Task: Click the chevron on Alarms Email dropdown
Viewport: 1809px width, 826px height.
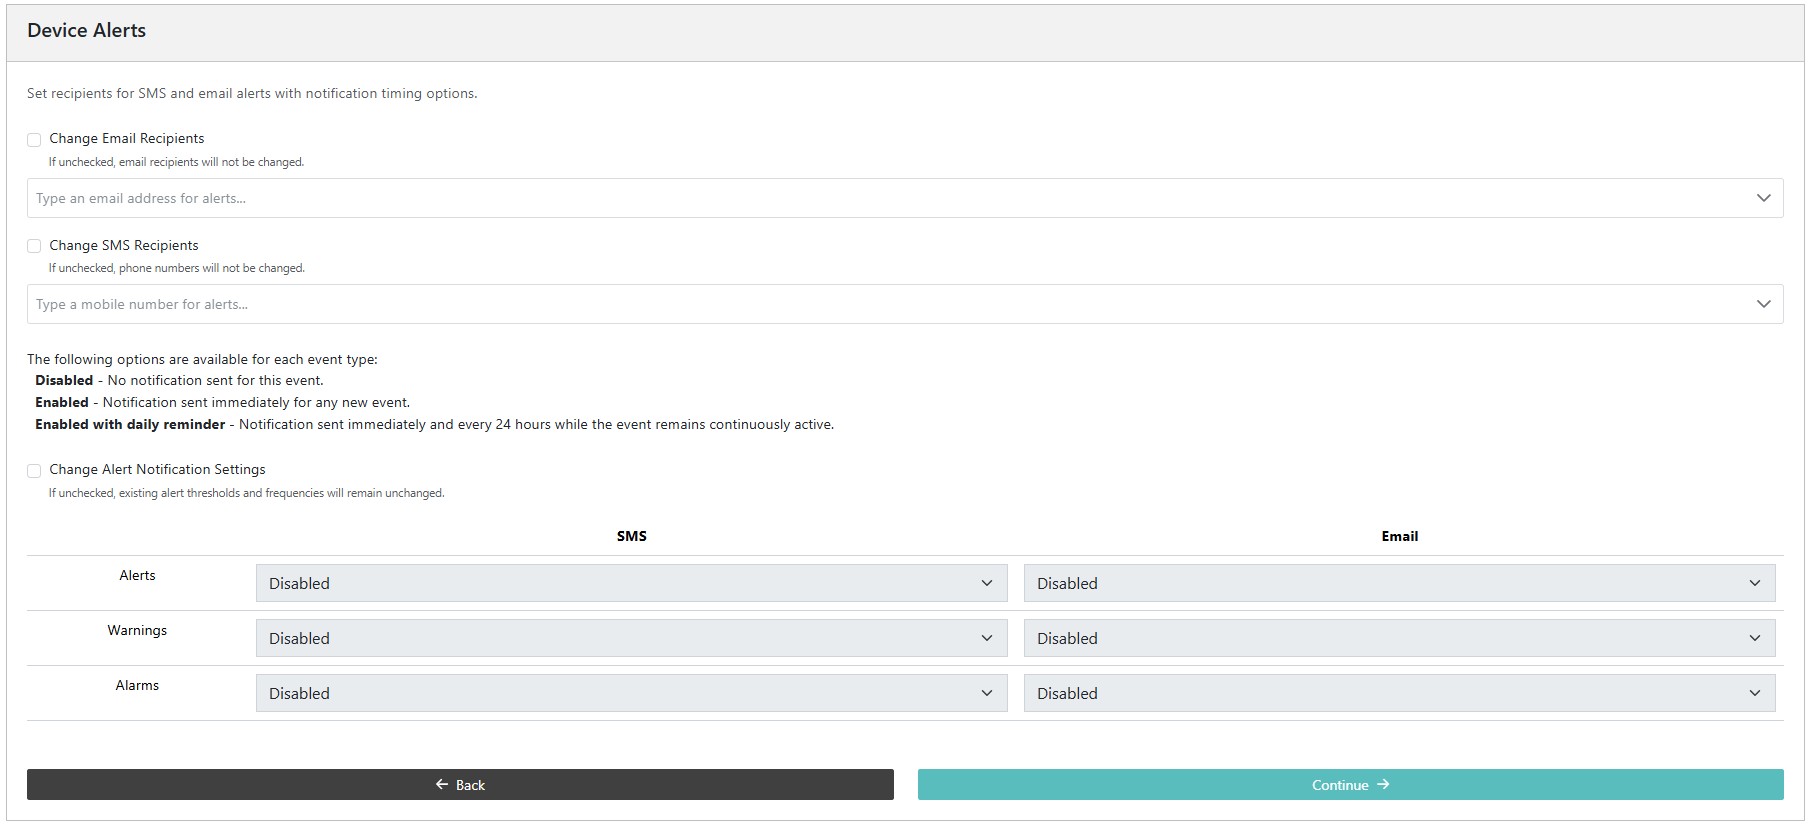Action: [1754, 693]
